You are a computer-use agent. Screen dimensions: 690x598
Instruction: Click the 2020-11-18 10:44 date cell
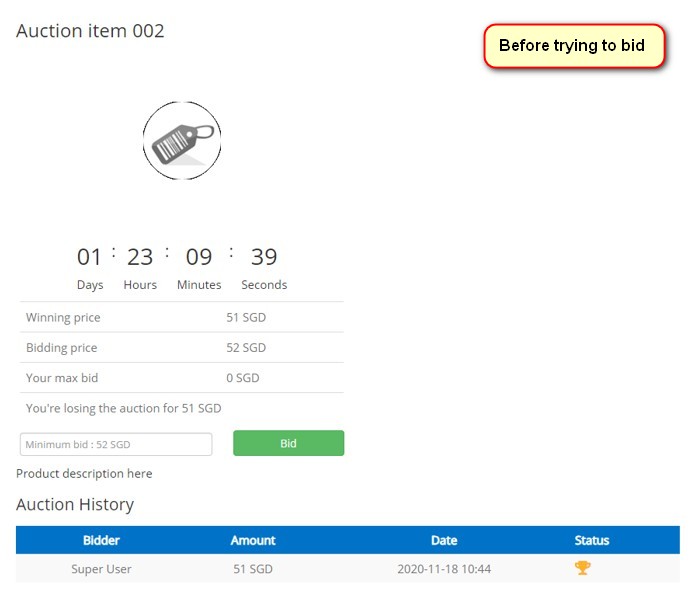[444, 569]
